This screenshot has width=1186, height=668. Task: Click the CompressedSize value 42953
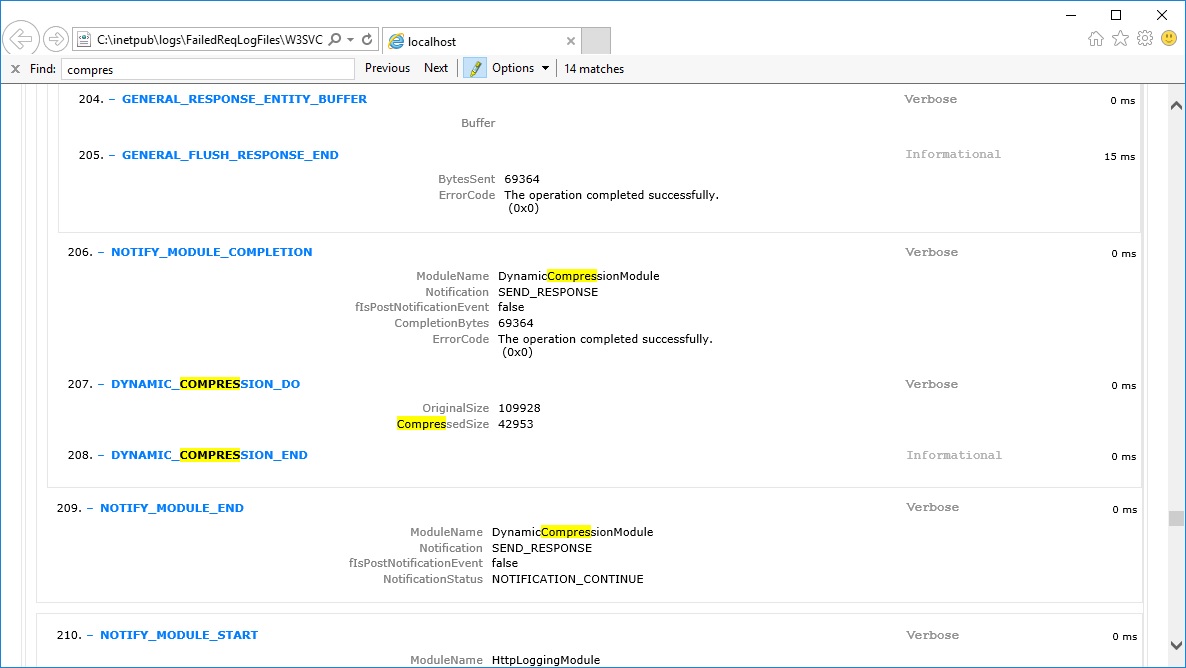(515, 424)
